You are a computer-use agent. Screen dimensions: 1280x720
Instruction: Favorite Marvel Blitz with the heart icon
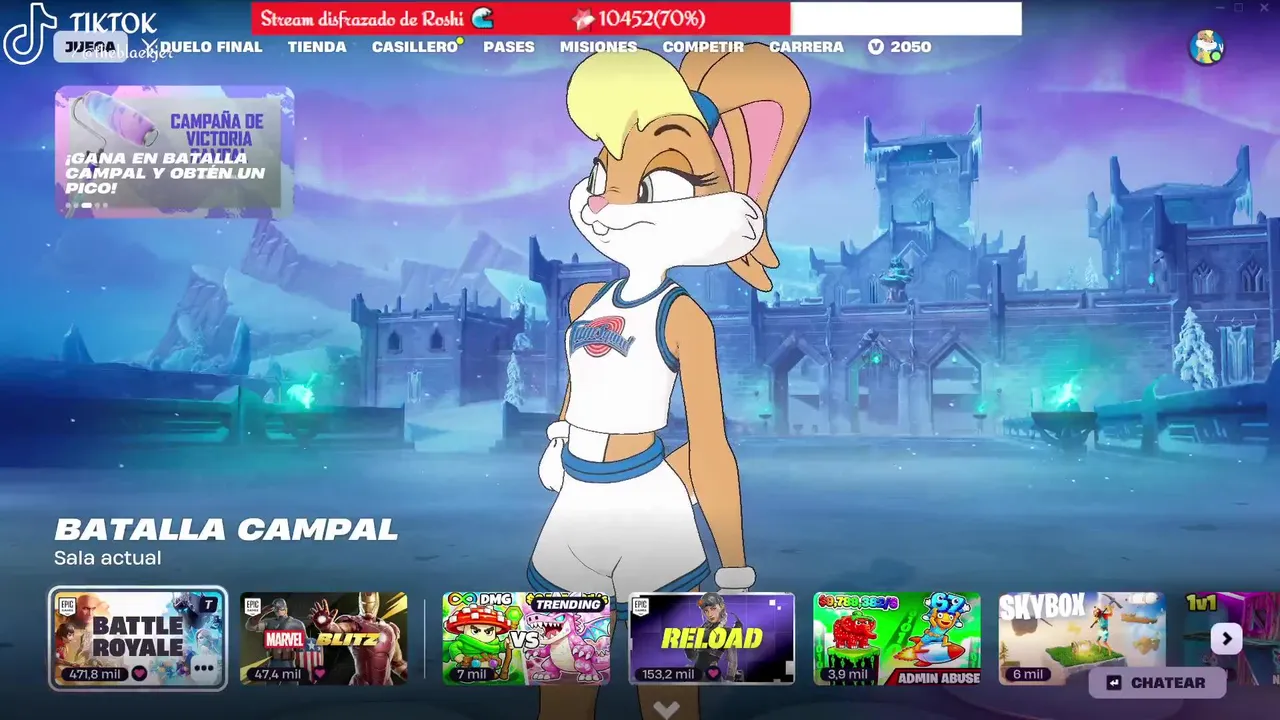(x=320, y=674)
